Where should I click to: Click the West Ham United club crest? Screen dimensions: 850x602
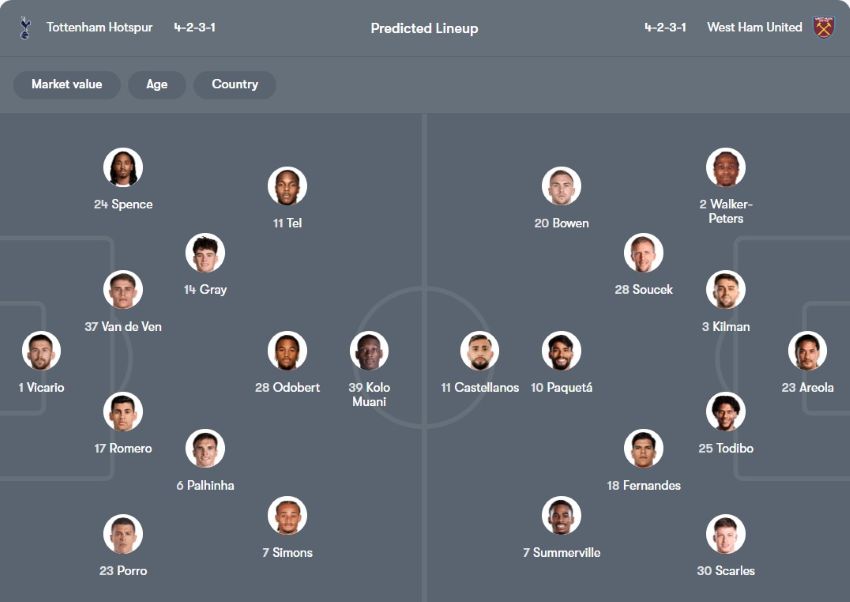823,28
